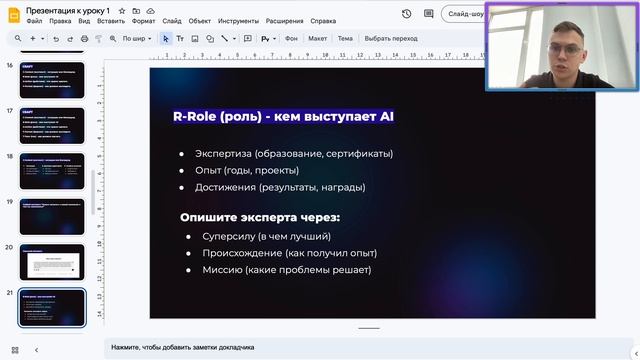The image size is (640, 360).
Task: Expand the line type dropdown arrow
Action: [234, 39]
